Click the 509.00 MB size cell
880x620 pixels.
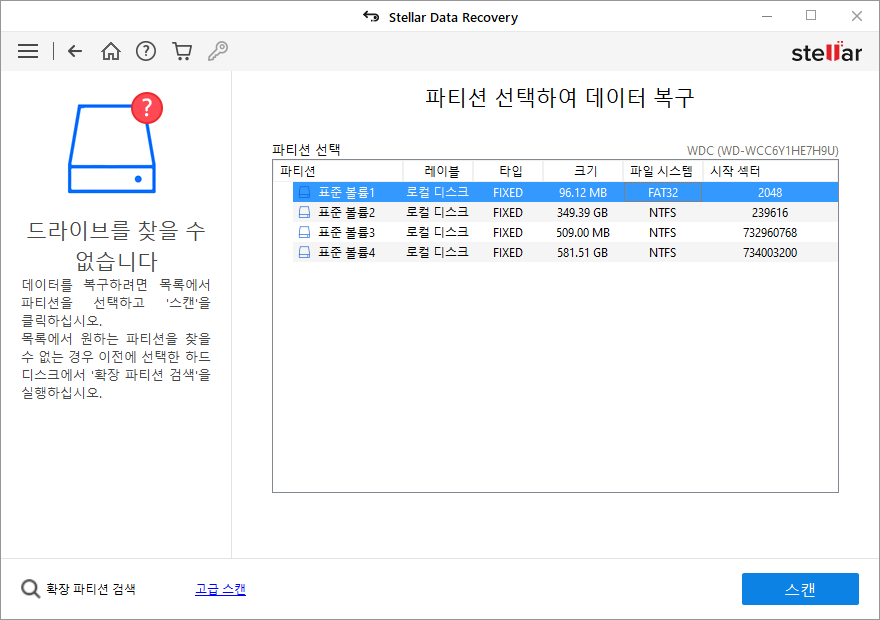(x=583, y=232)
